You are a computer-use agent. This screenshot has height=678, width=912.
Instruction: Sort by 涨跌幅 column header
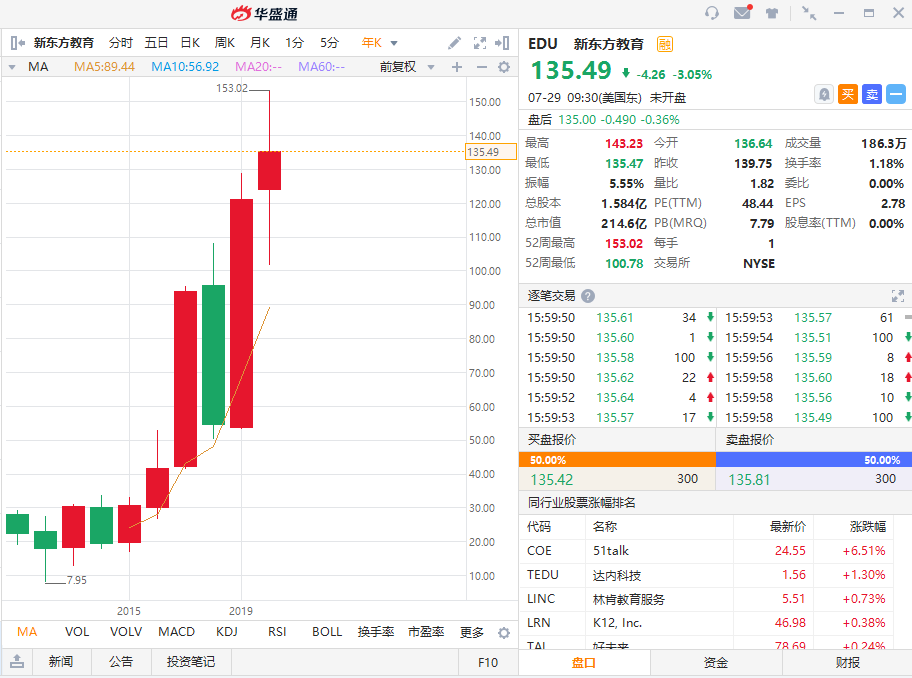[x=867, y=527]
